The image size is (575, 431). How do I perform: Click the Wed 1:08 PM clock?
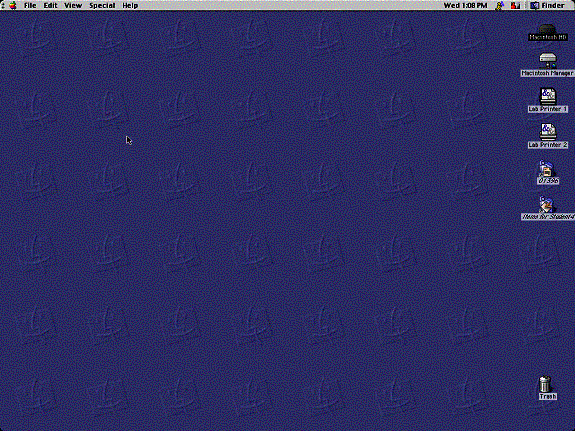coord(465,5)
